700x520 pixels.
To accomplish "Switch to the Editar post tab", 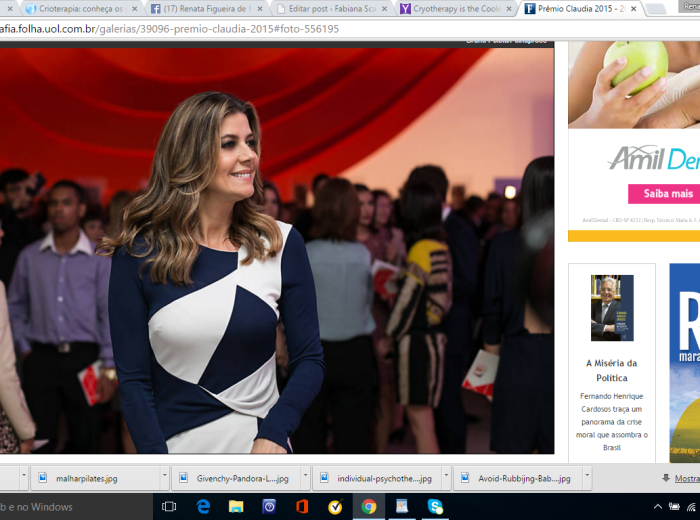I will click(332, 8).
